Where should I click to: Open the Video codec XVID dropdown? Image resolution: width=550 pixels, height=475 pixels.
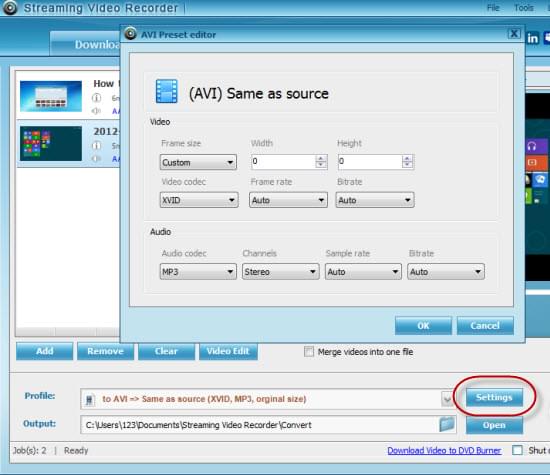(x=199, y=200)
